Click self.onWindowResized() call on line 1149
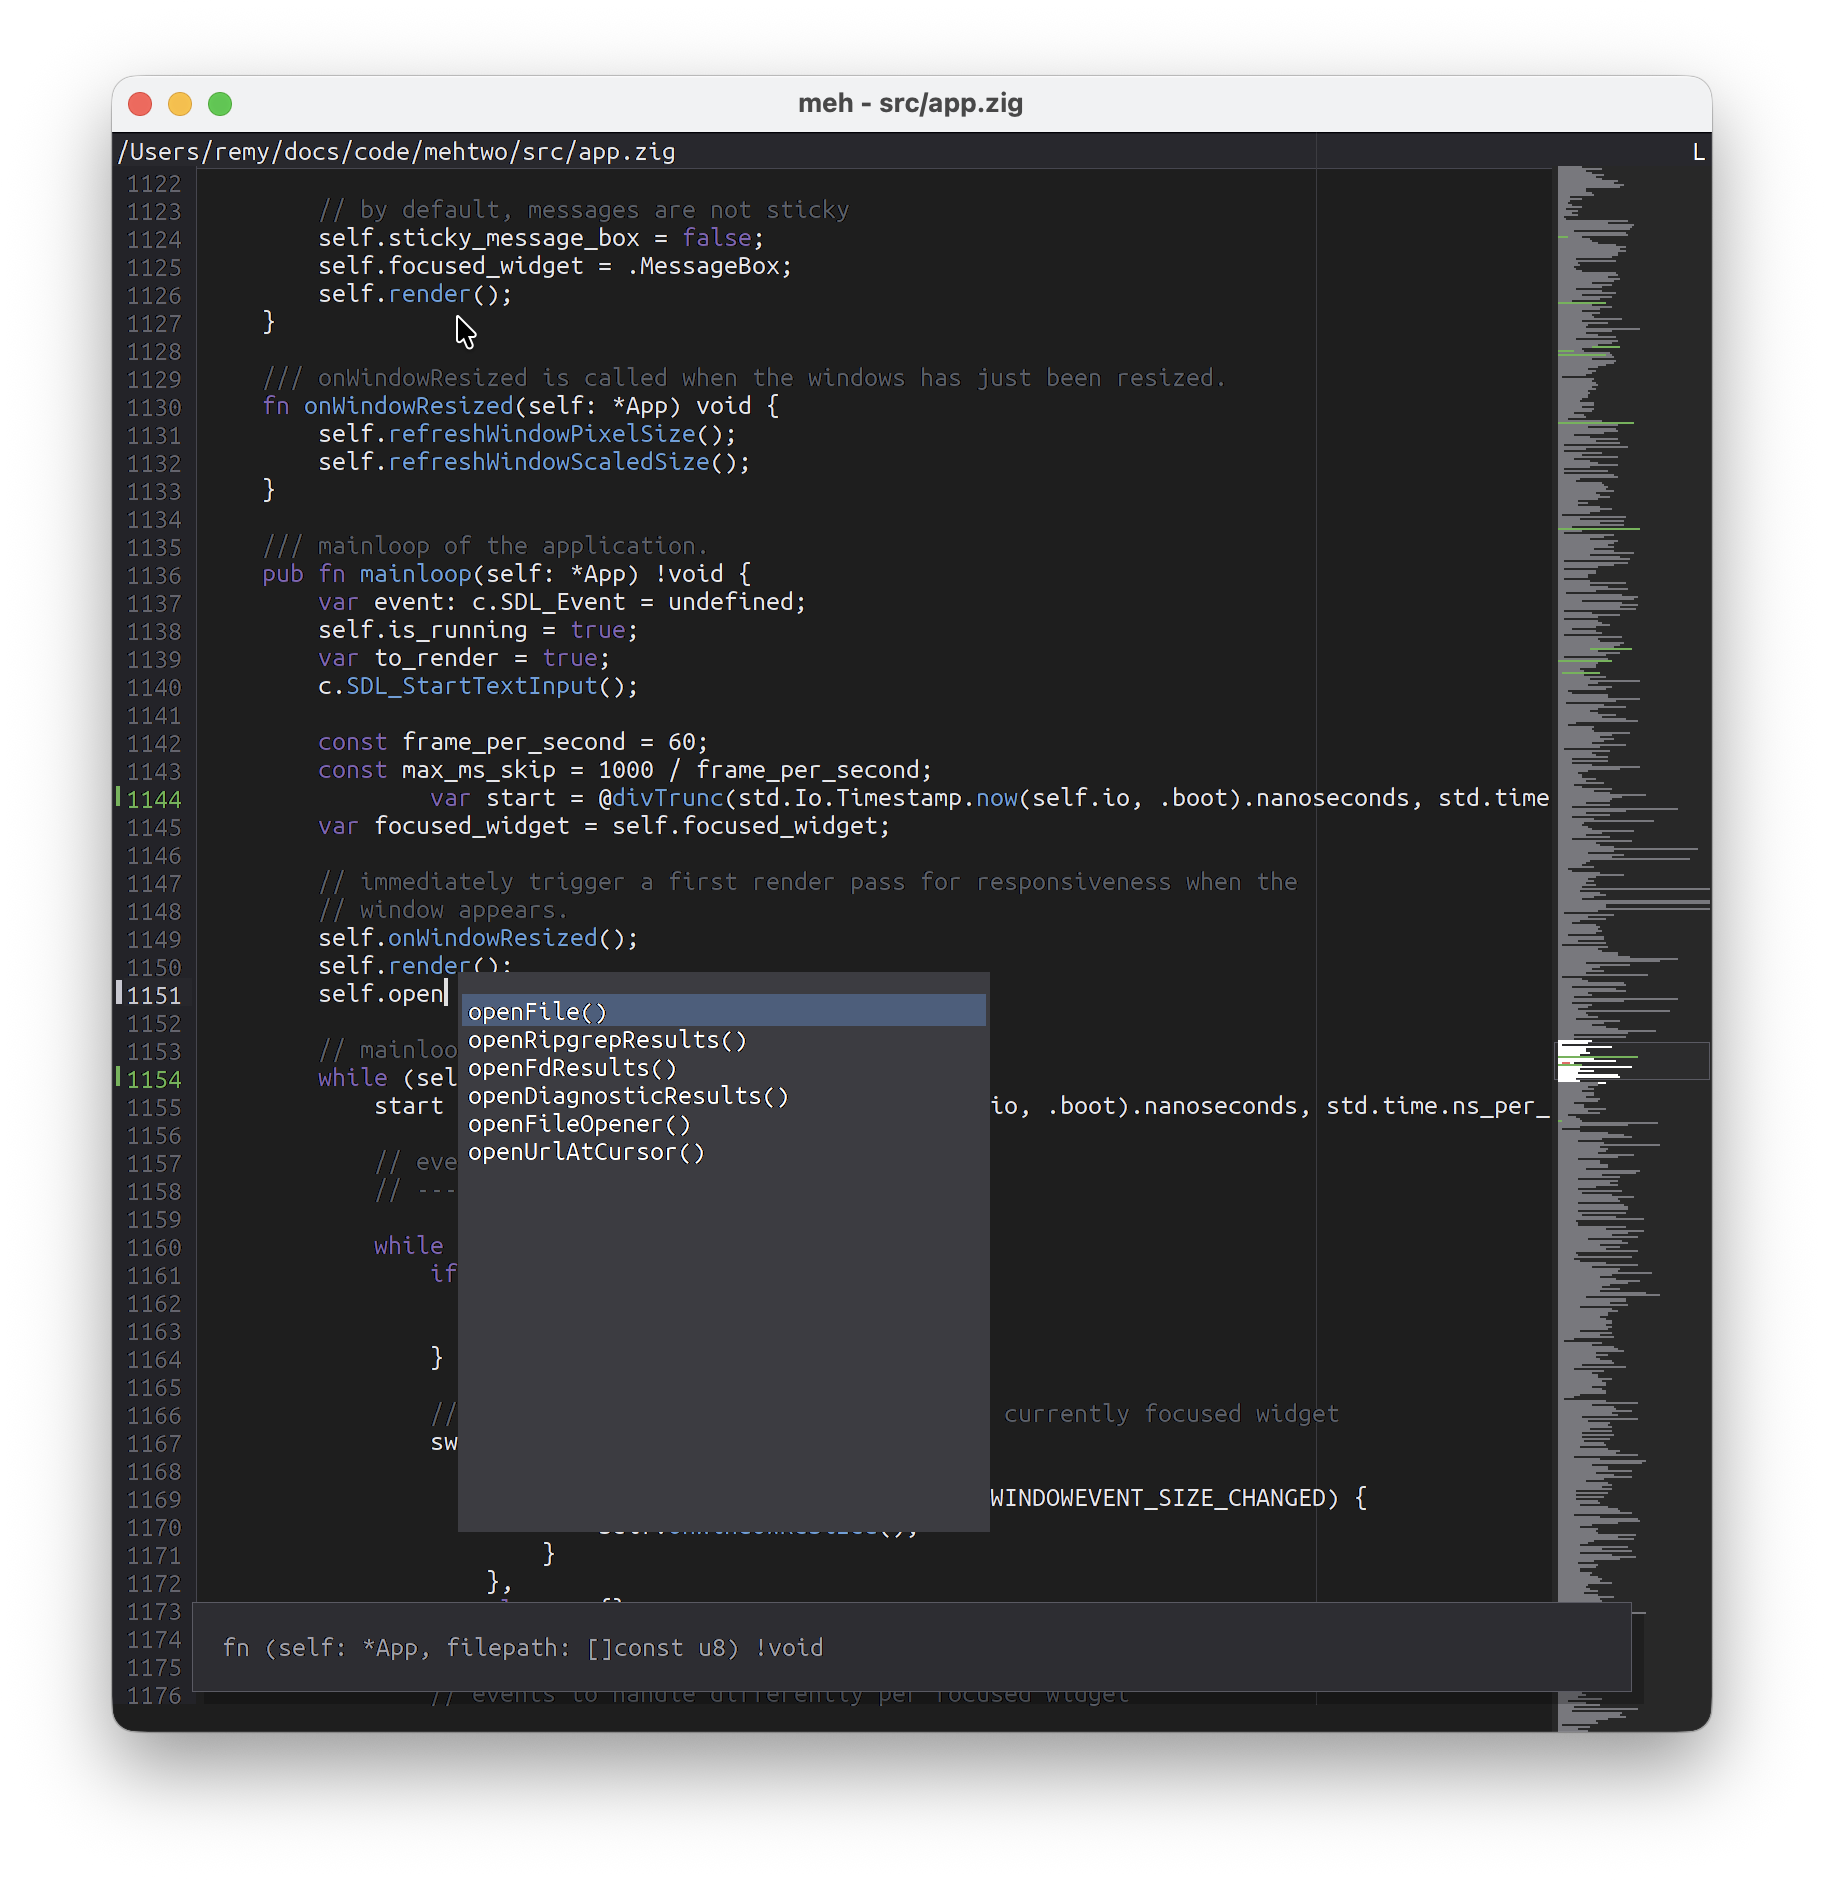1824x1880 pixels. [478, 938]
